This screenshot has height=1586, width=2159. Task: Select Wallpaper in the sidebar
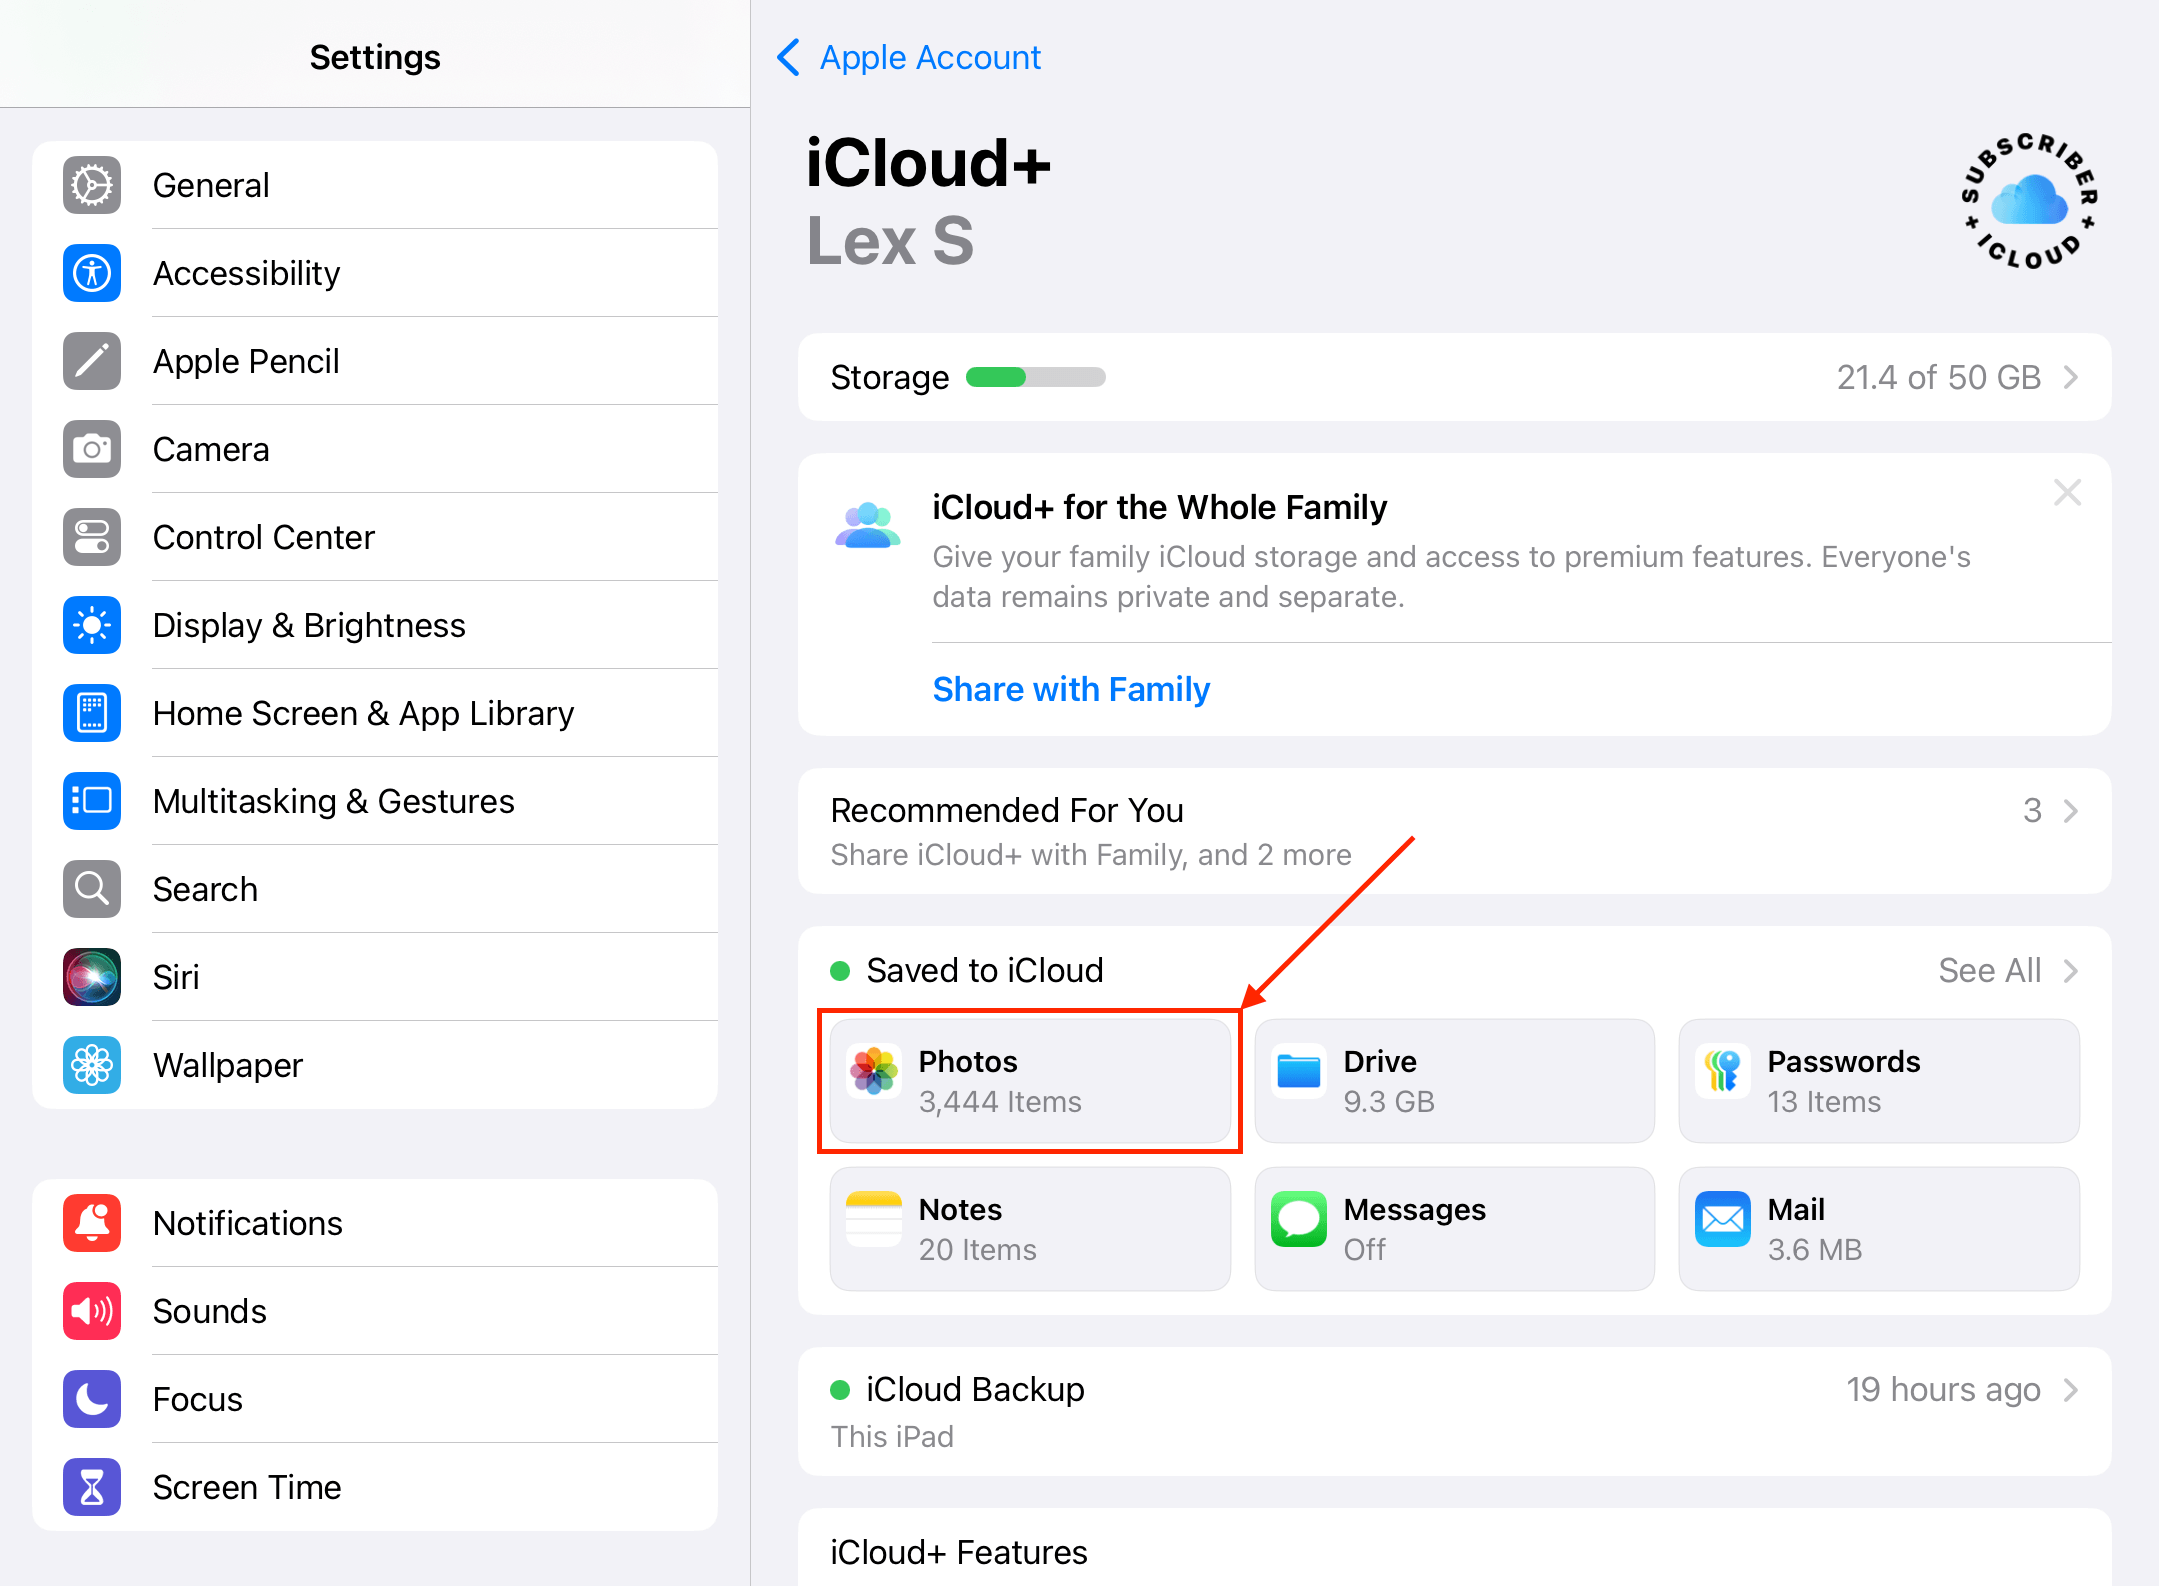point(375,1065)
